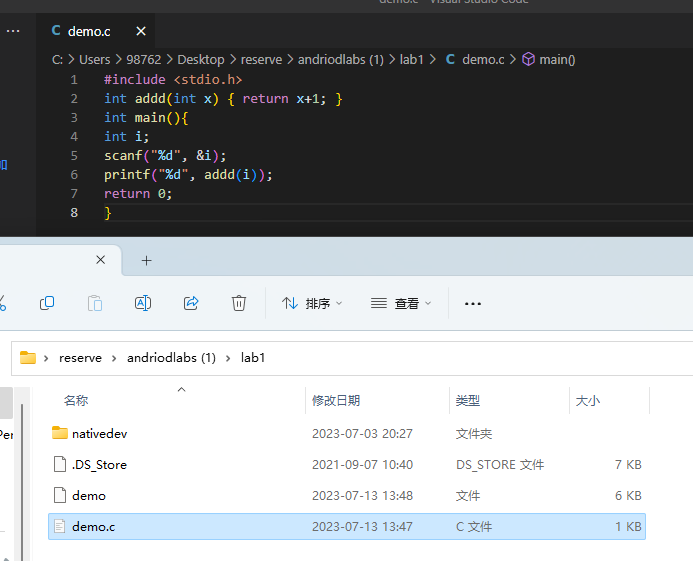Select the demo.c file row

(x=347, y=527)
